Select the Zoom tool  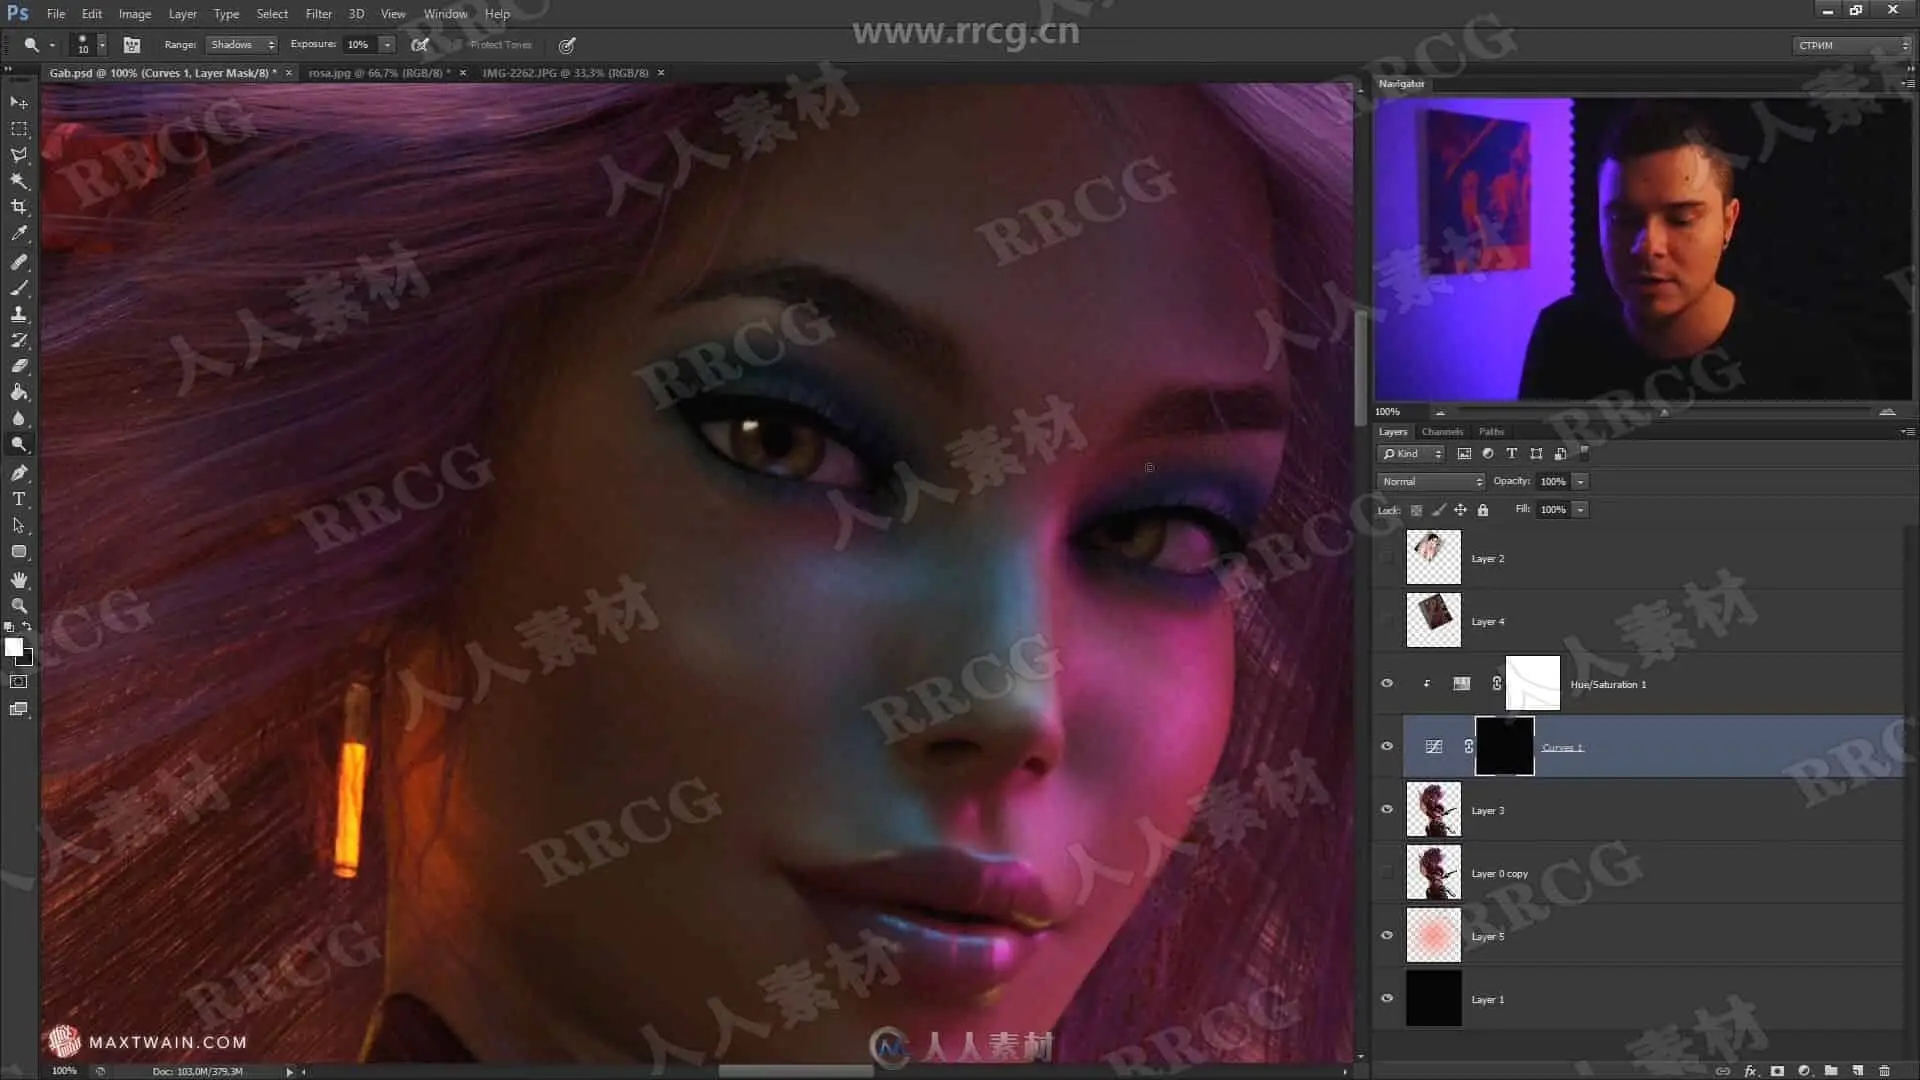point(19,606)
